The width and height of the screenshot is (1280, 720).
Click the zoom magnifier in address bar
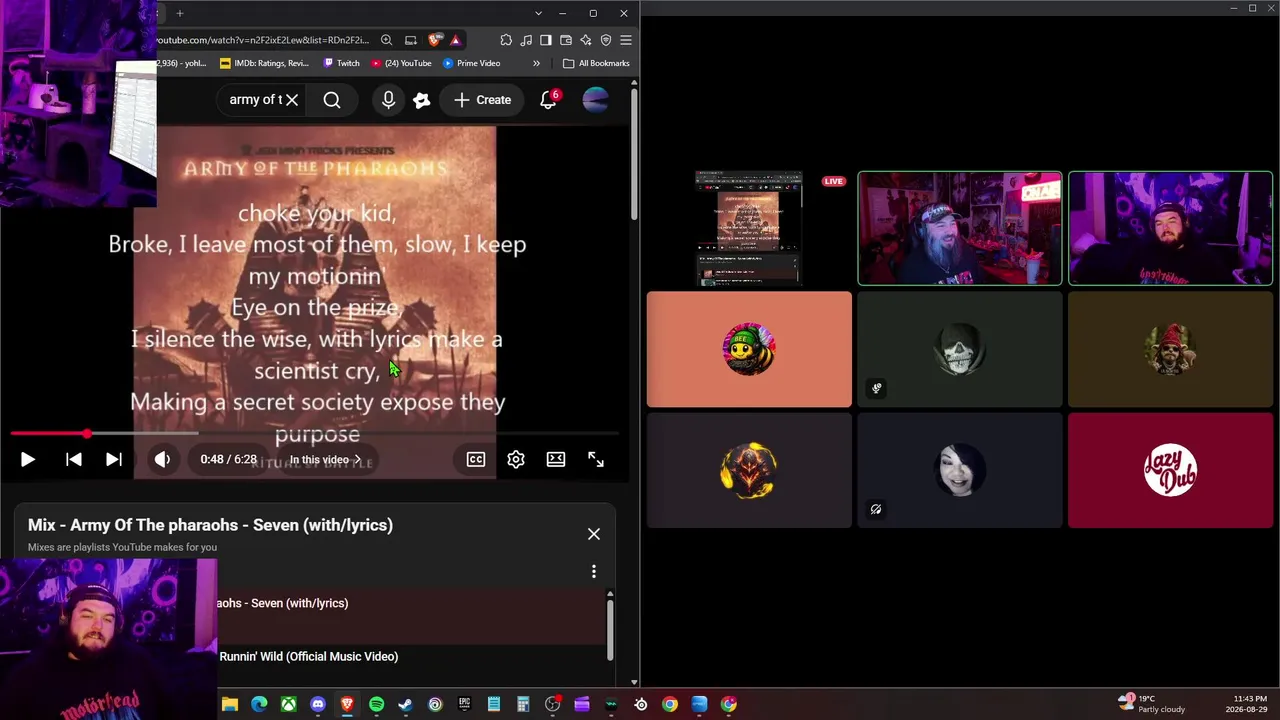click(387, 40)
